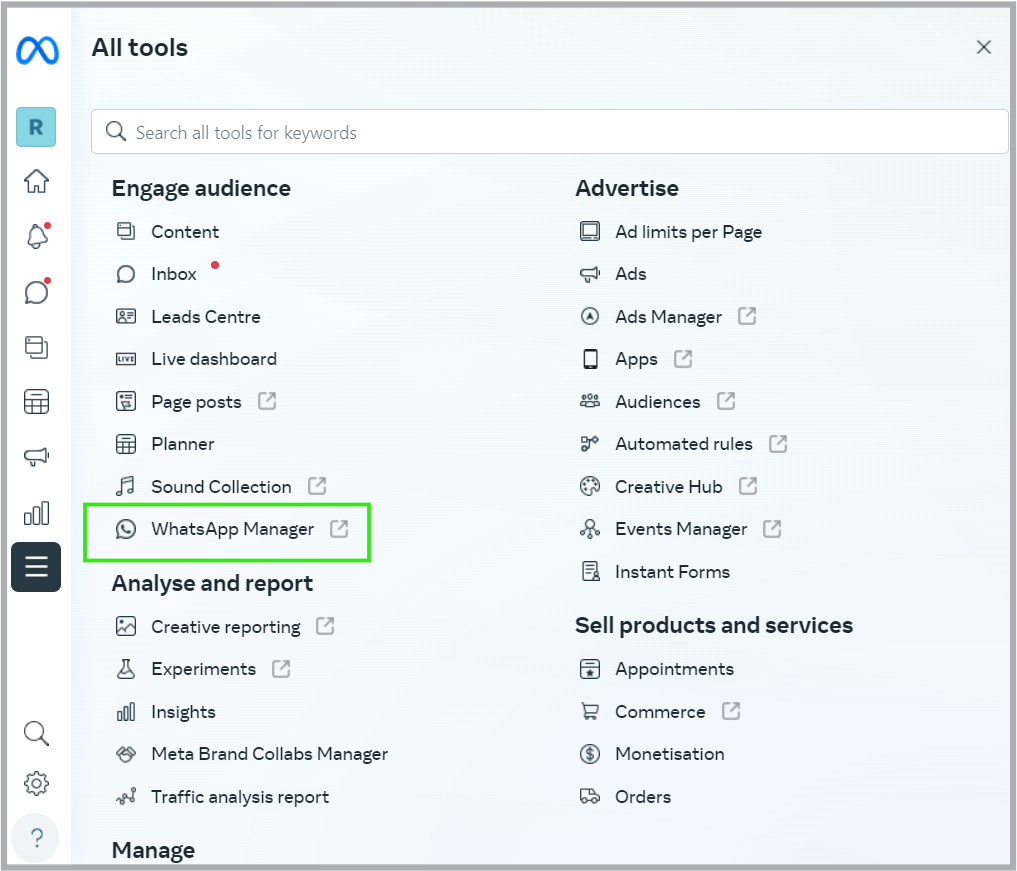The height and width of the screenshot is (871, 1017).
Task: Open Audiences tool
Action: pos(658,401)
